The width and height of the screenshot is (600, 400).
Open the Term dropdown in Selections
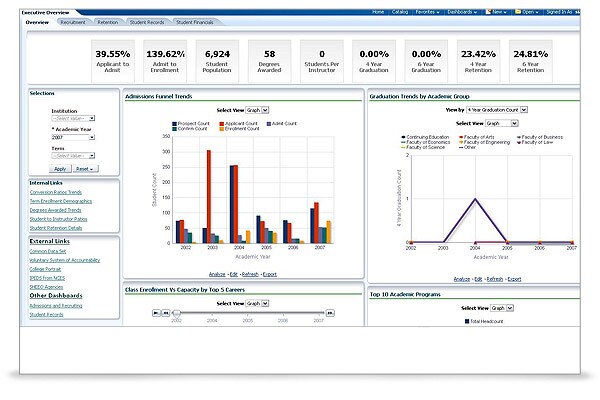coord(73,156)
